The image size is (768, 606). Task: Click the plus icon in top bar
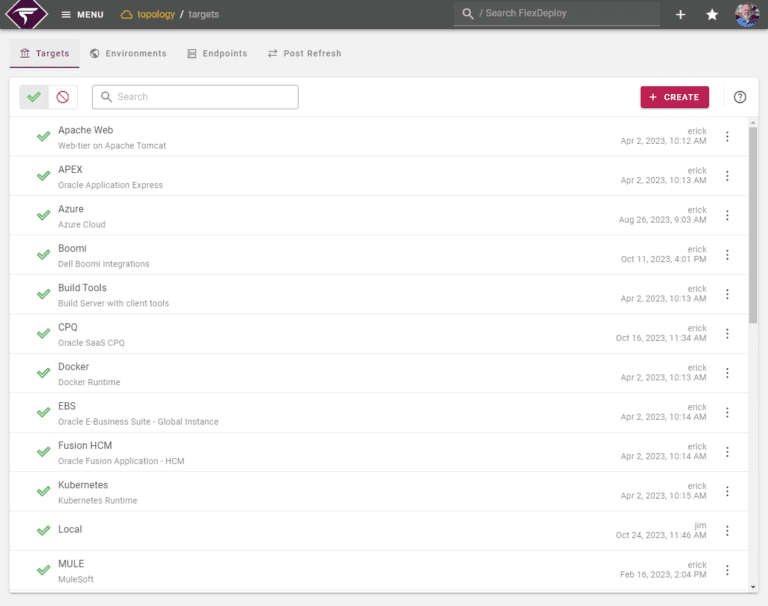click(x=680, y=15)
